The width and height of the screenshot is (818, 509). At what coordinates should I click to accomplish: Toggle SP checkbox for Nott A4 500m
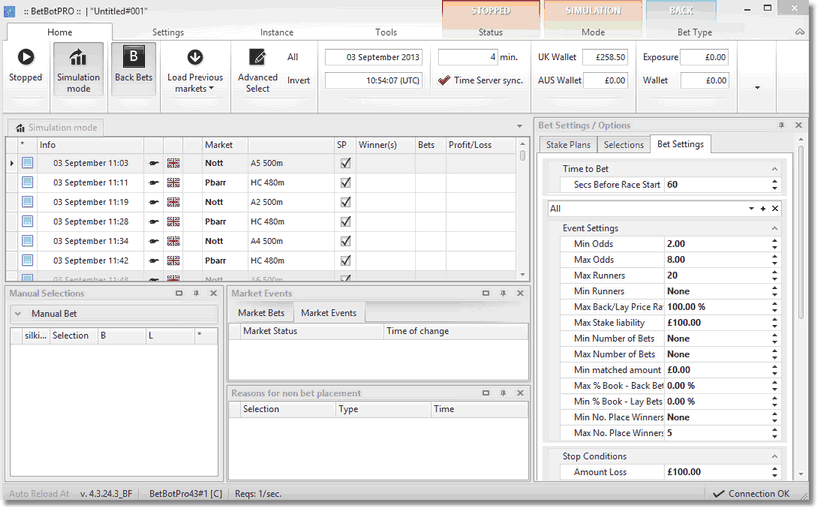pyautogui.click(x=345, y=241)
